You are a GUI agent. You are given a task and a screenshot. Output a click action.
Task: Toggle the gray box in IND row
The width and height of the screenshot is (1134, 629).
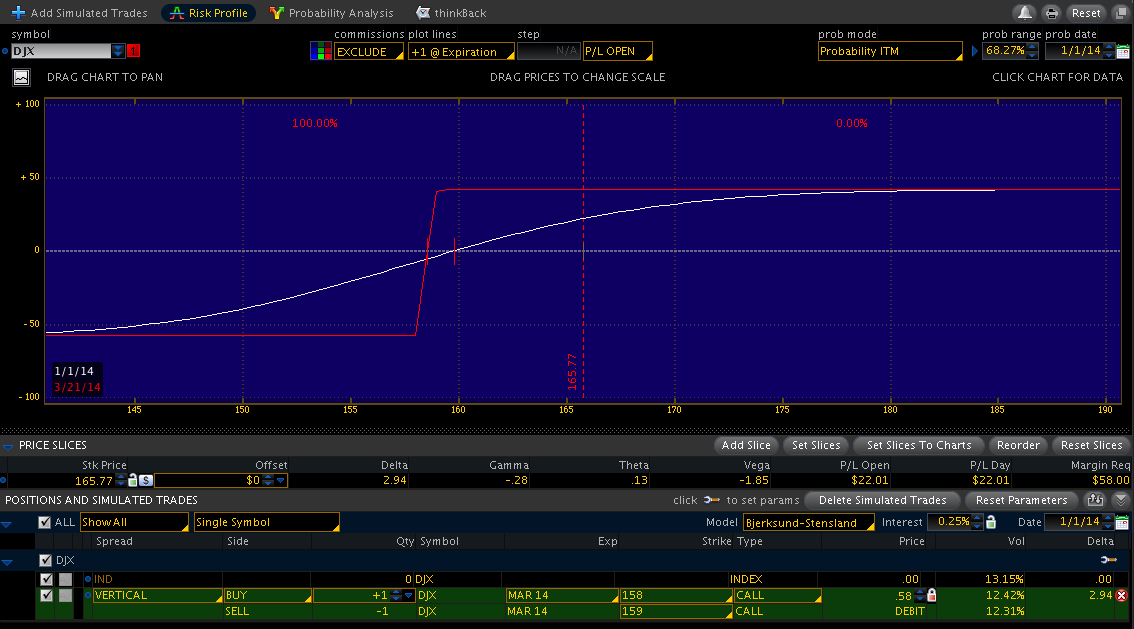click(x=65, y=579)
